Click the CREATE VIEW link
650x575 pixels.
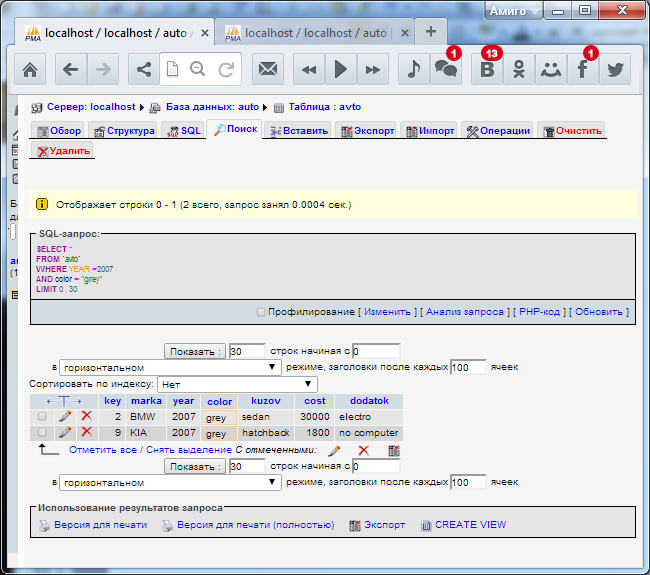pyautogui.click(x=469, y=525)
